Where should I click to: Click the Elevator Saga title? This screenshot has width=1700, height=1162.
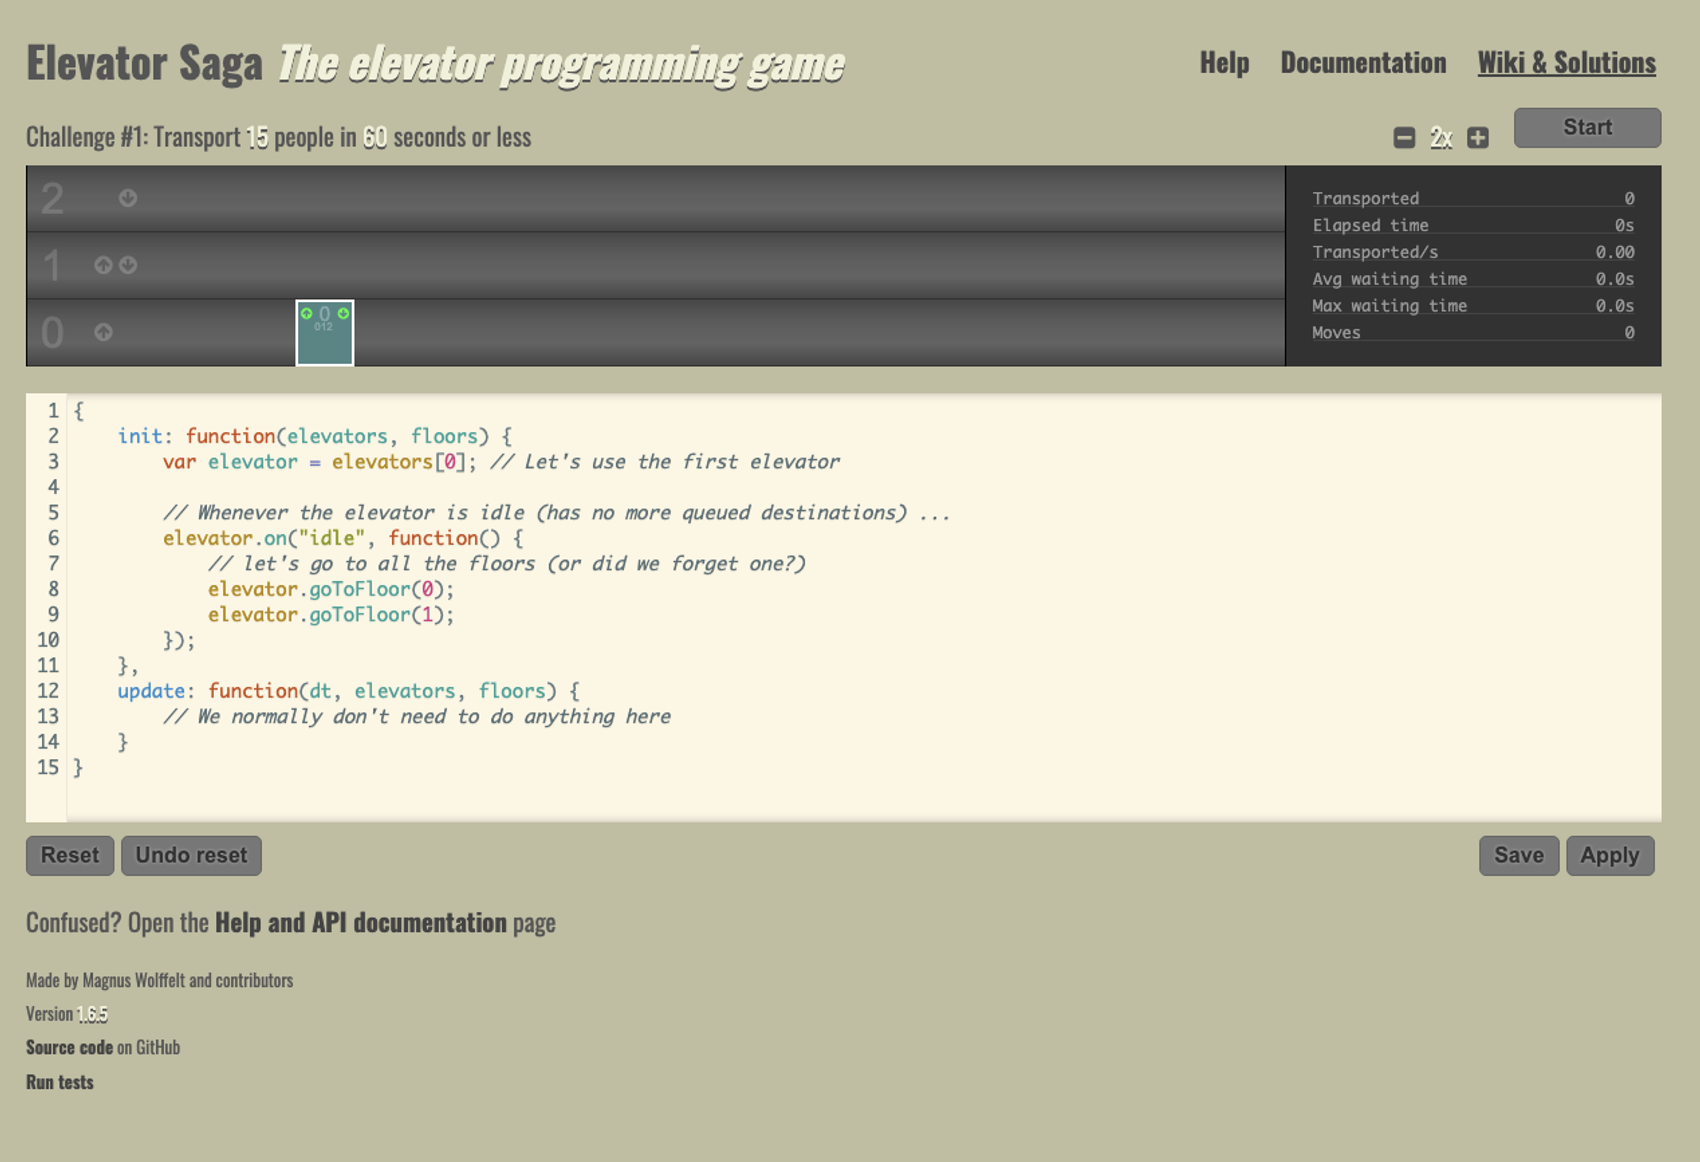pos(144,63)
